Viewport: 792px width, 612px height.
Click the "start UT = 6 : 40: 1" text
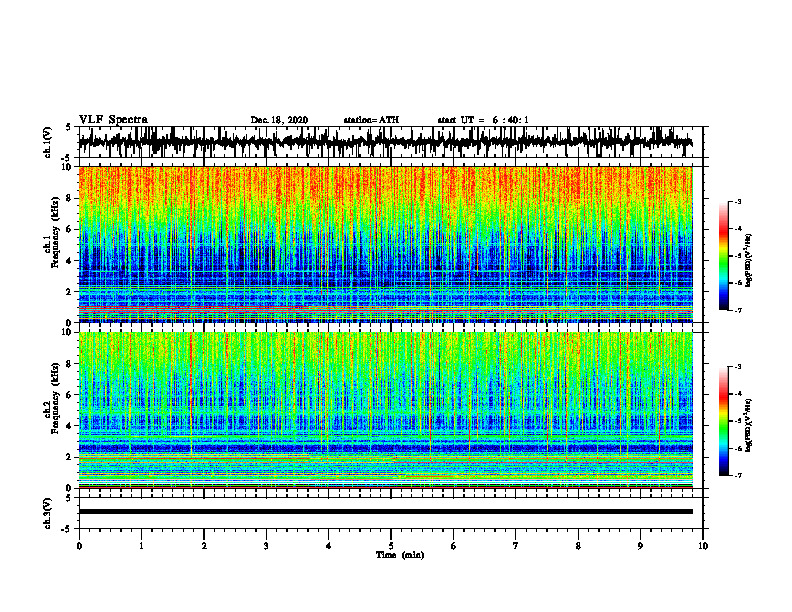[x=483, y=120]
